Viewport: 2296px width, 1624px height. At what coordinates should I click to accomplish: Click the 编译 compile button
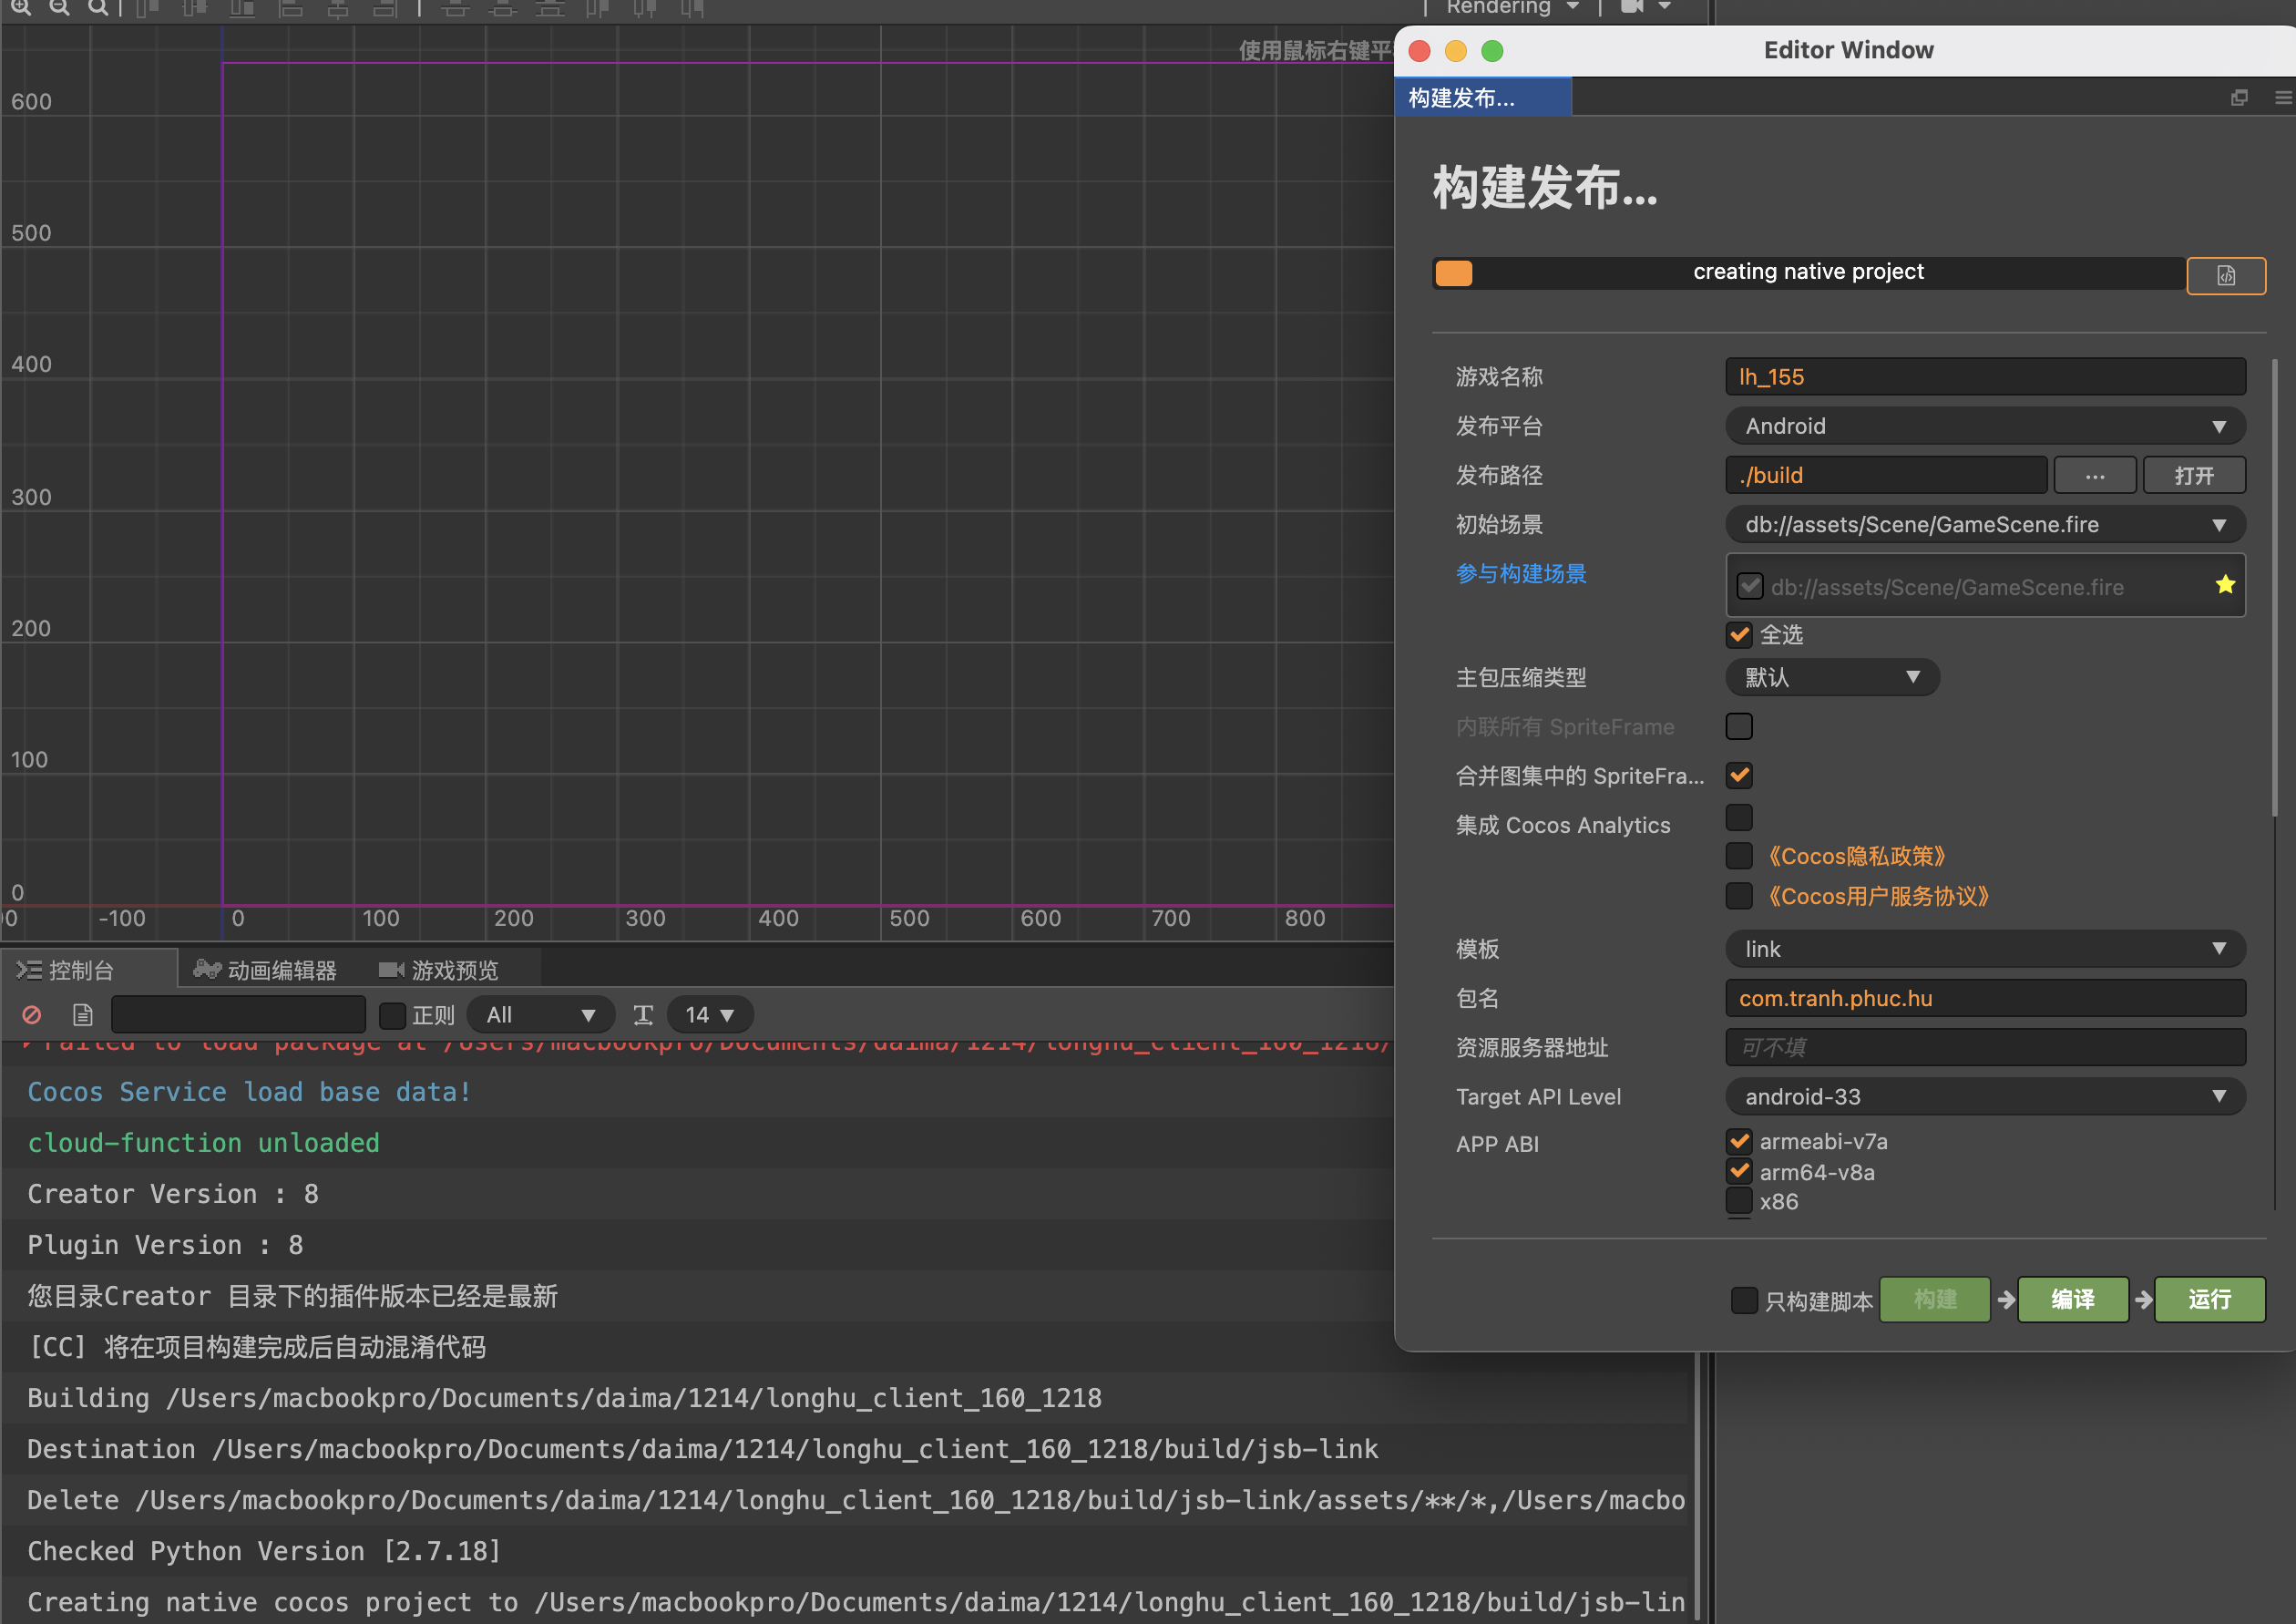2072,1299
